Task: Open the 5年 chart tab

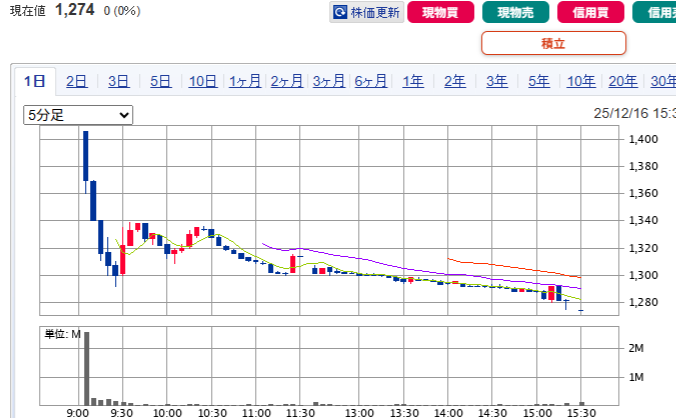Action: click(x=539, y=82)
